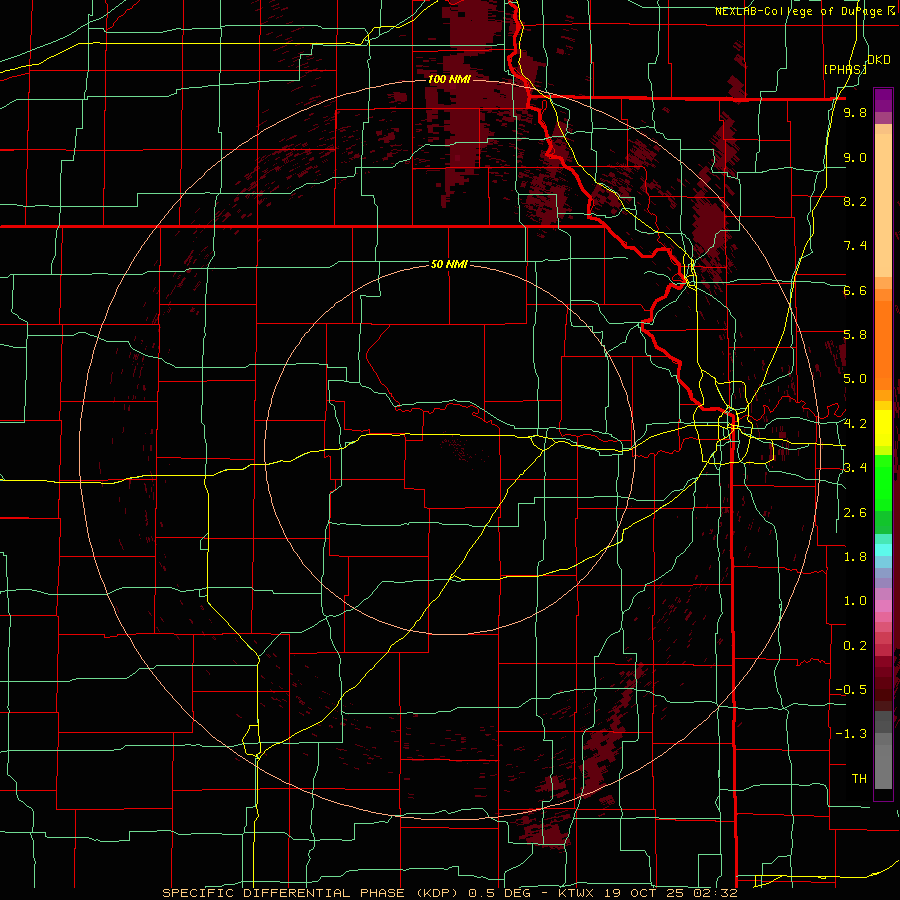Pick the bright yellow band on the color scale
This screenshot has height=900, width=900.
coord(883,428)
